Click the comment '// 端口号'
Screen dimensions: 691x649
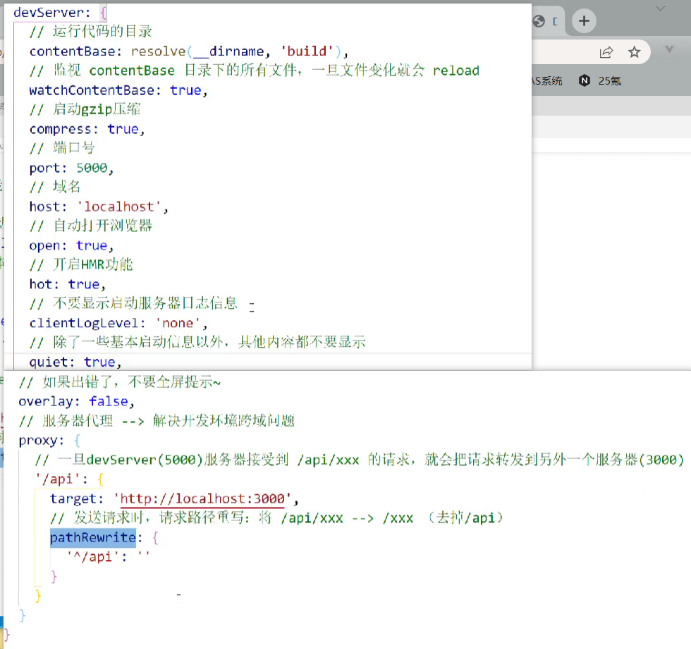click(x=62, y=148)
